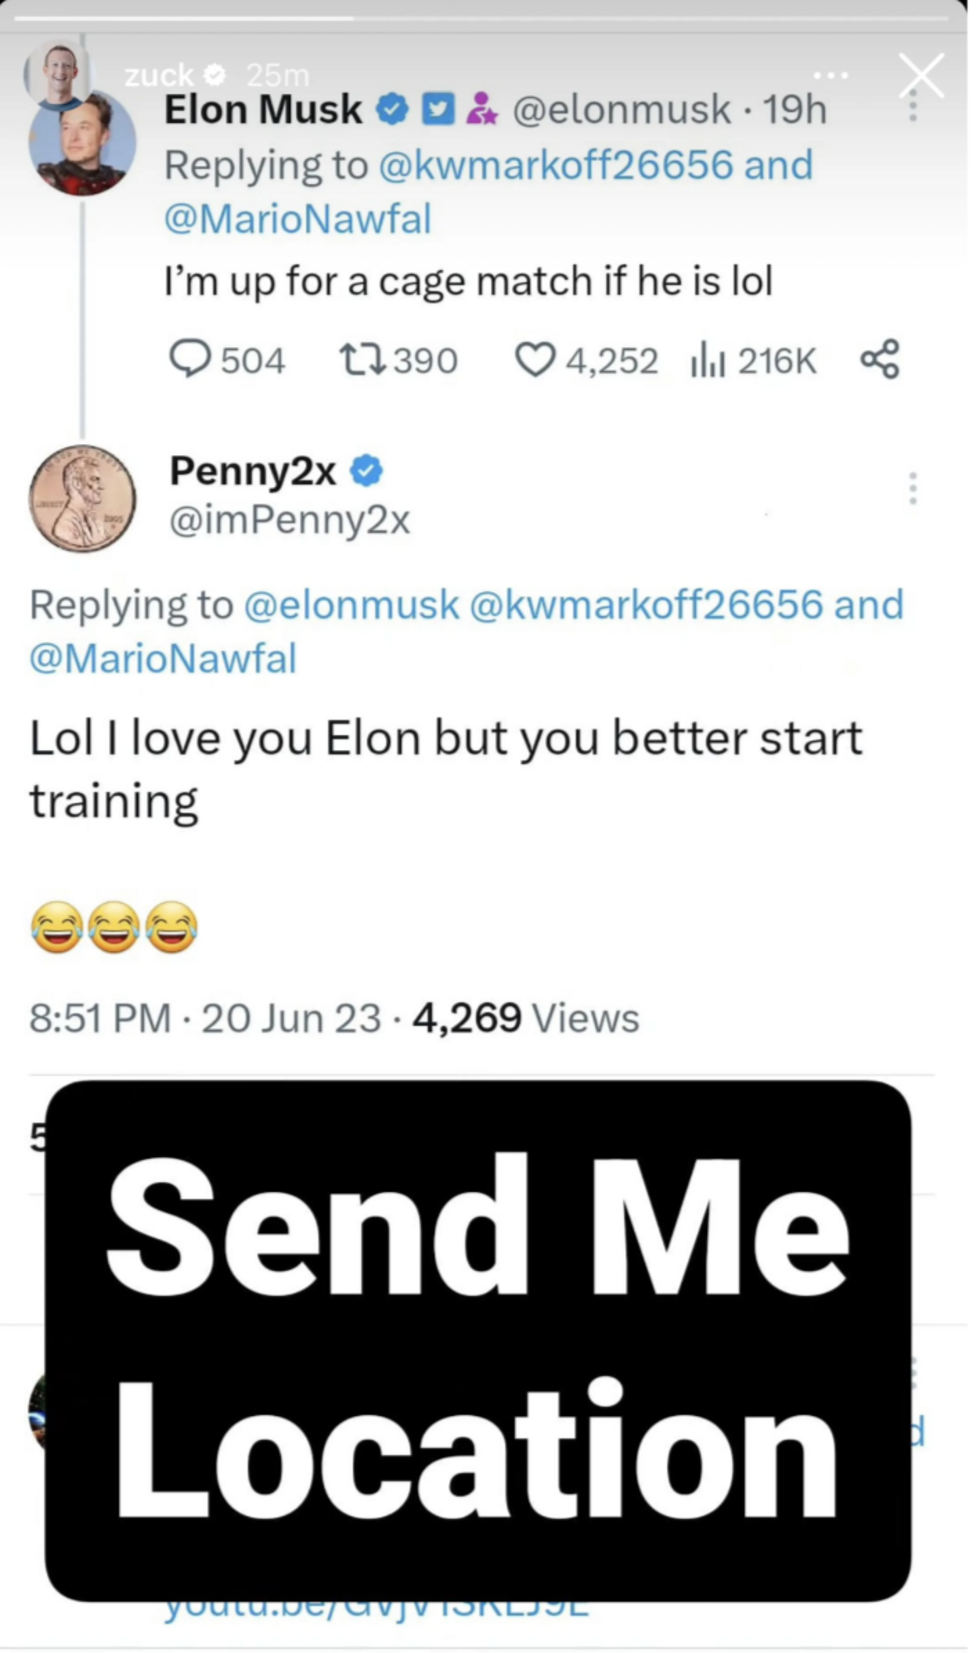Viewport: 980px width, 1653px height.
Task: Click the @elonmusk handle in Elon's tweet header
Action: tap(621, 110)
